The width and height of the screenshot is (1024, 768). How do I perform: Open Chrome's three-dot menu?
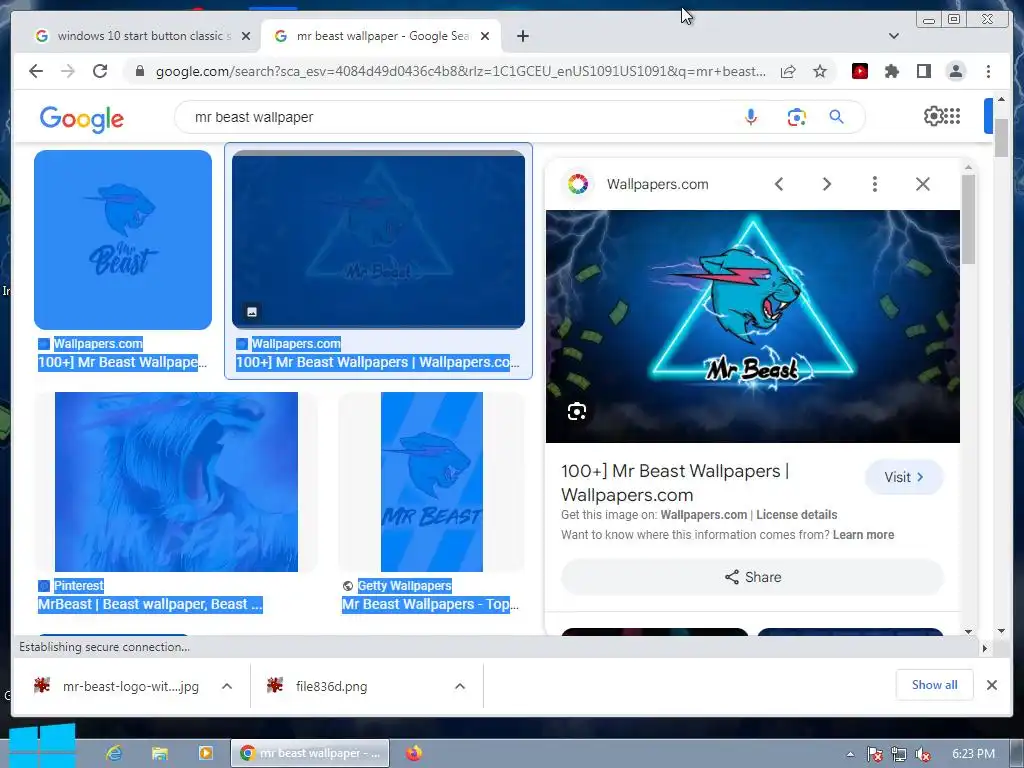point(988,71)
